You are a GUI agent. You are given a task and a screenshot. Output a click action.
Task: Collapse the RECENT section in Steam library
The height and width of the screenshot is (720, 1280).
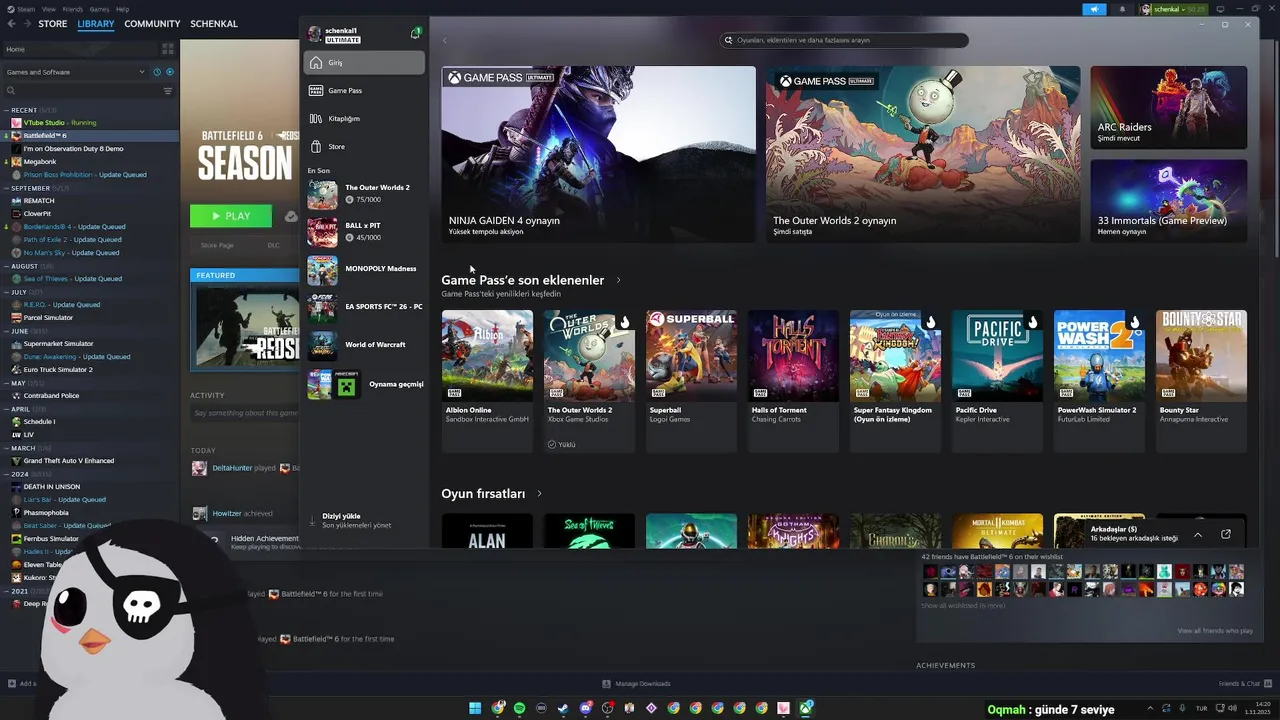pos(8,110)
